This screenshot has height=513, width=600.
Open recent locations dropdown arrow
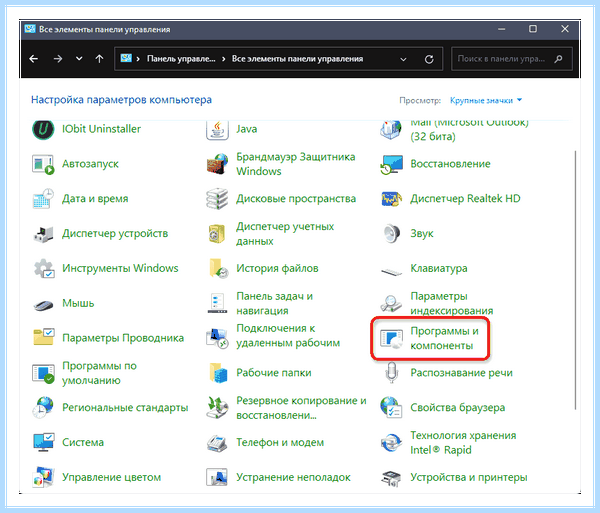79,59
